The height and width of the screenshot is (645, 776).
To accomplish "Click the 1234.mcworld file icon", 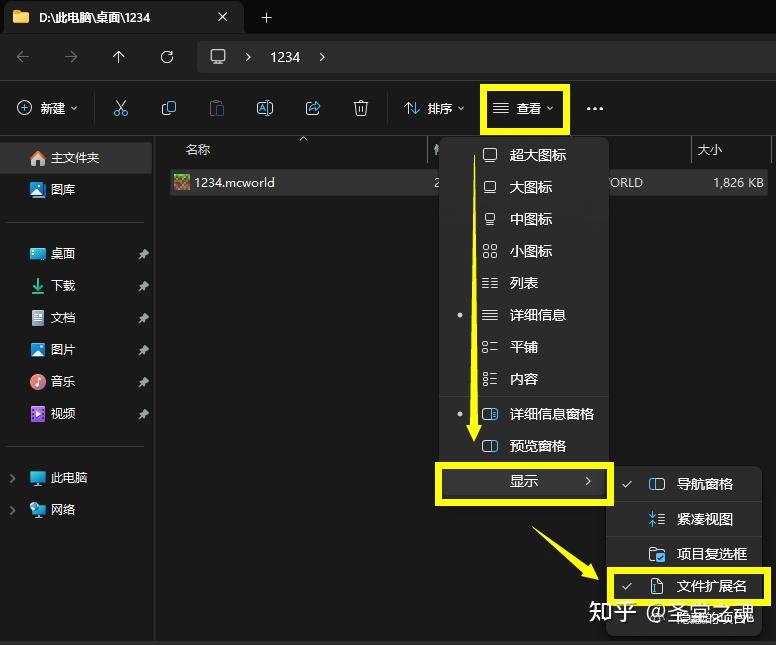I will click(x=182, y=182).
